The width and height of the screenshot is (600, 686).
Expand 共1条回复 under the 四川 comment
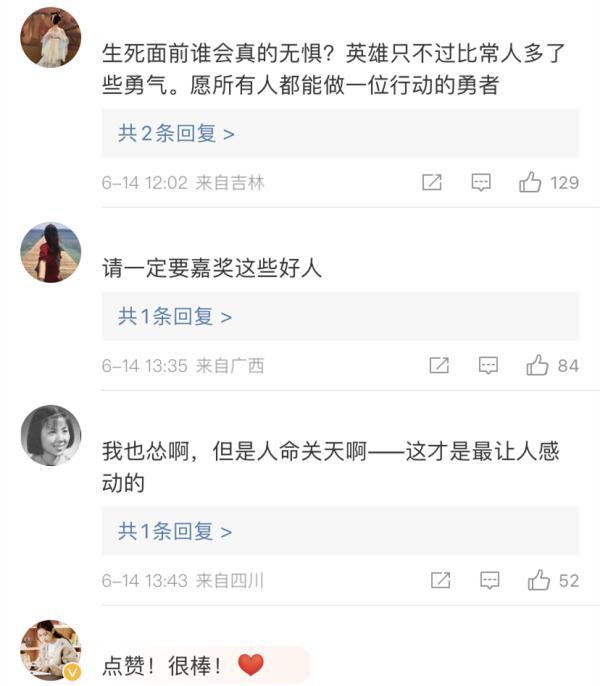click(175, 531)
